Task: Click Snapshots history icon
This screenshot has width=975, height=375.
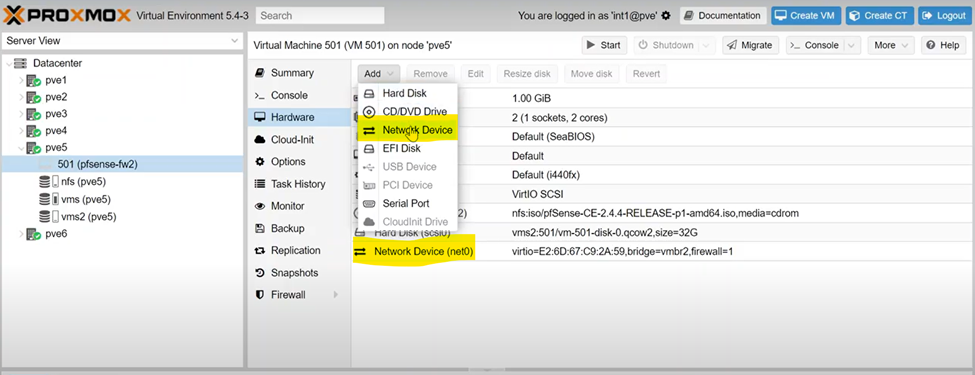Action: click(x=260, y=273)
